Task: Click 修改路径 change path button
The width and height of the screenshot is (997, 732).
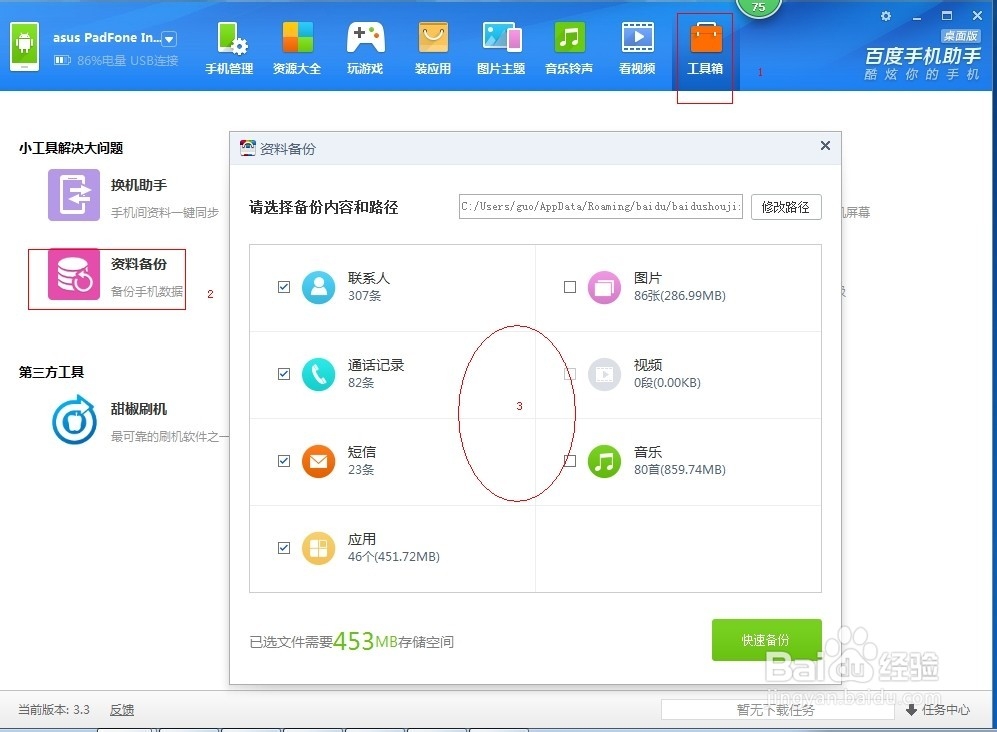Action: [786, 207]
